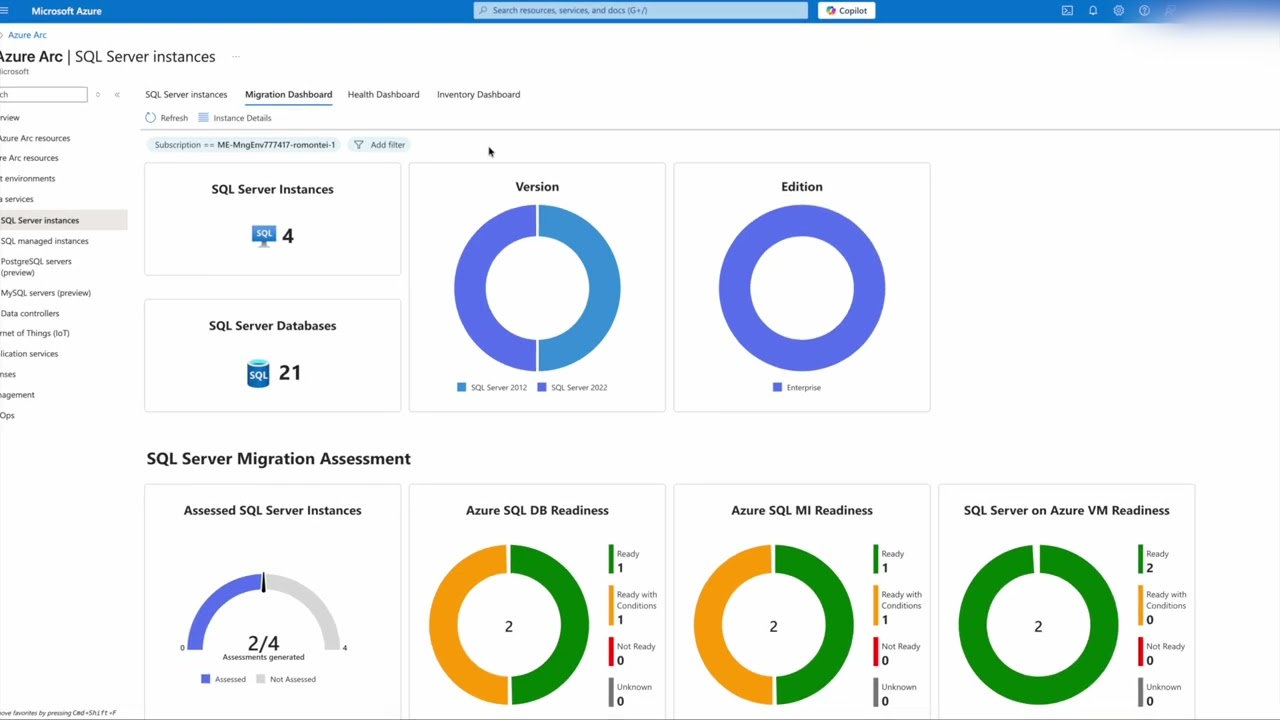Click the Add filter button

pyautogui.click(x=379, y=145)
